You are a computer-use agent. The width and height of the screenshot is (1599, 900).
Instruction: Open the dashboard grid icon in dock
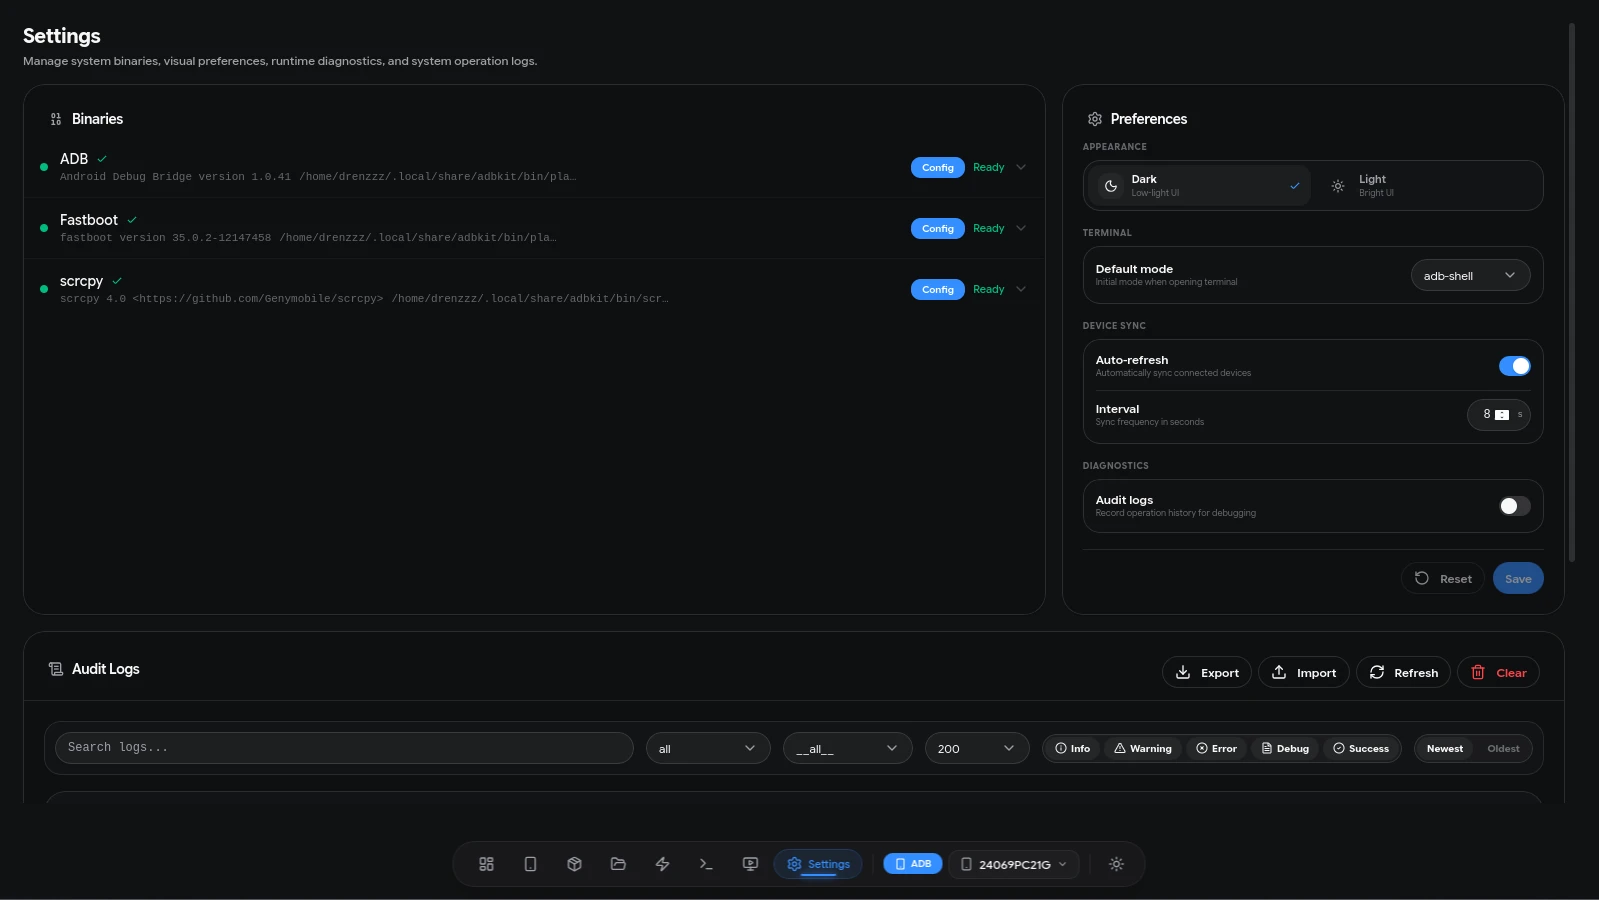click(x=486, y=864)
